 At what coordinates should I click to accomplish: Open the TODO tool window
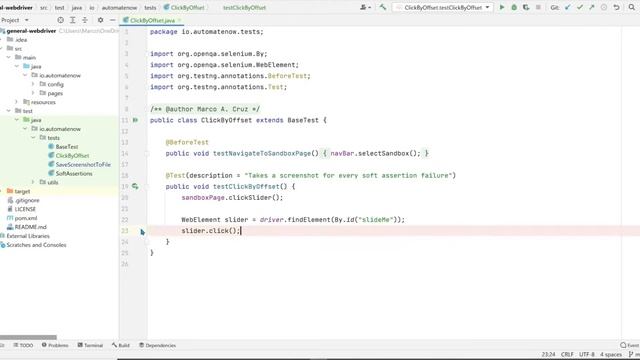point(23,345)
